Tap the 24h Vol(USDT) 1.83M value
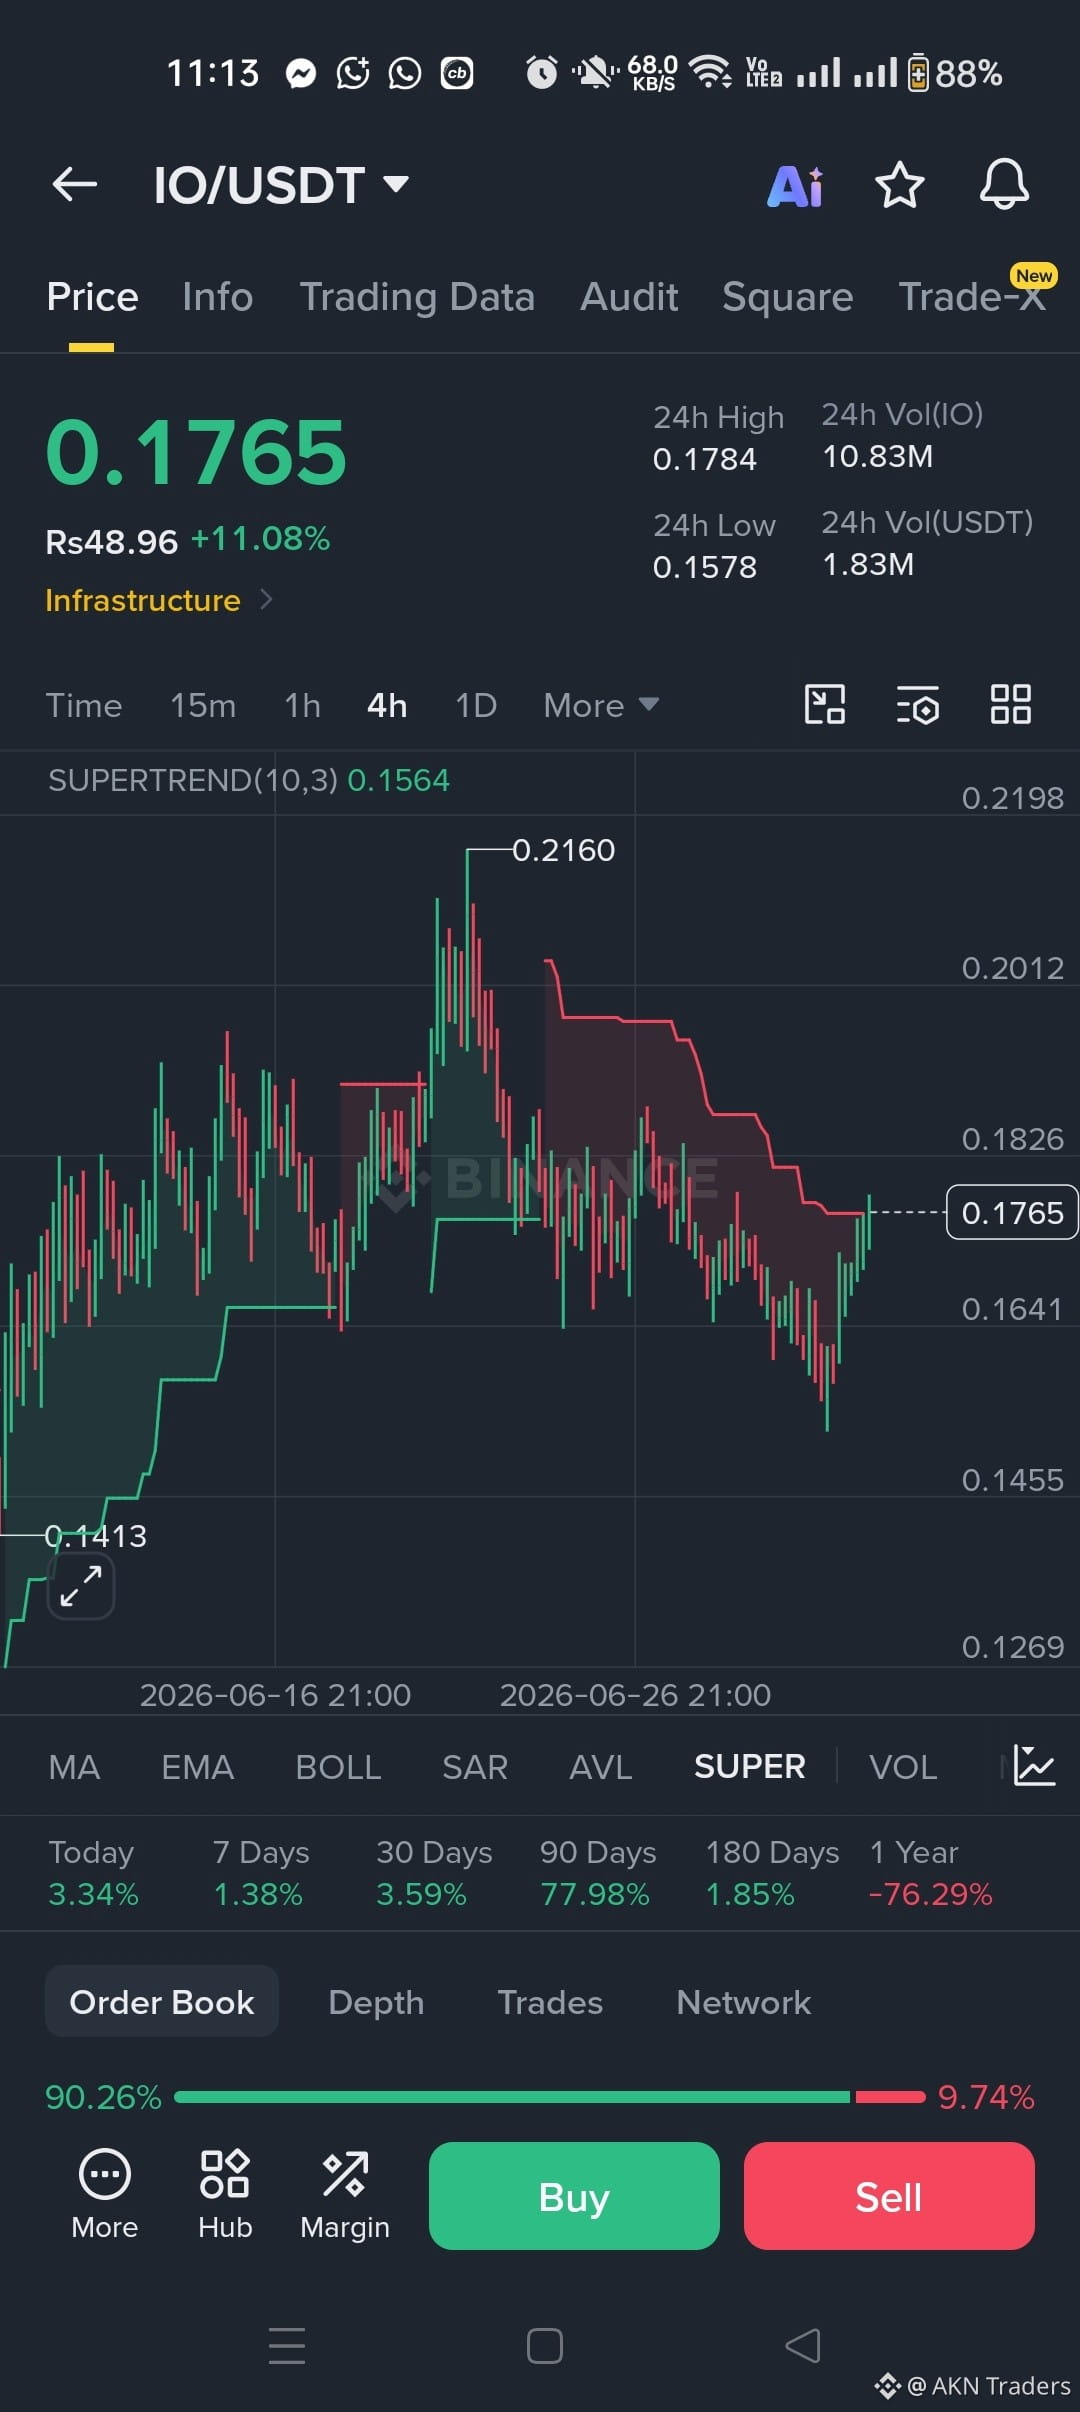The image size is (1080, 2412). click(867, 564)
